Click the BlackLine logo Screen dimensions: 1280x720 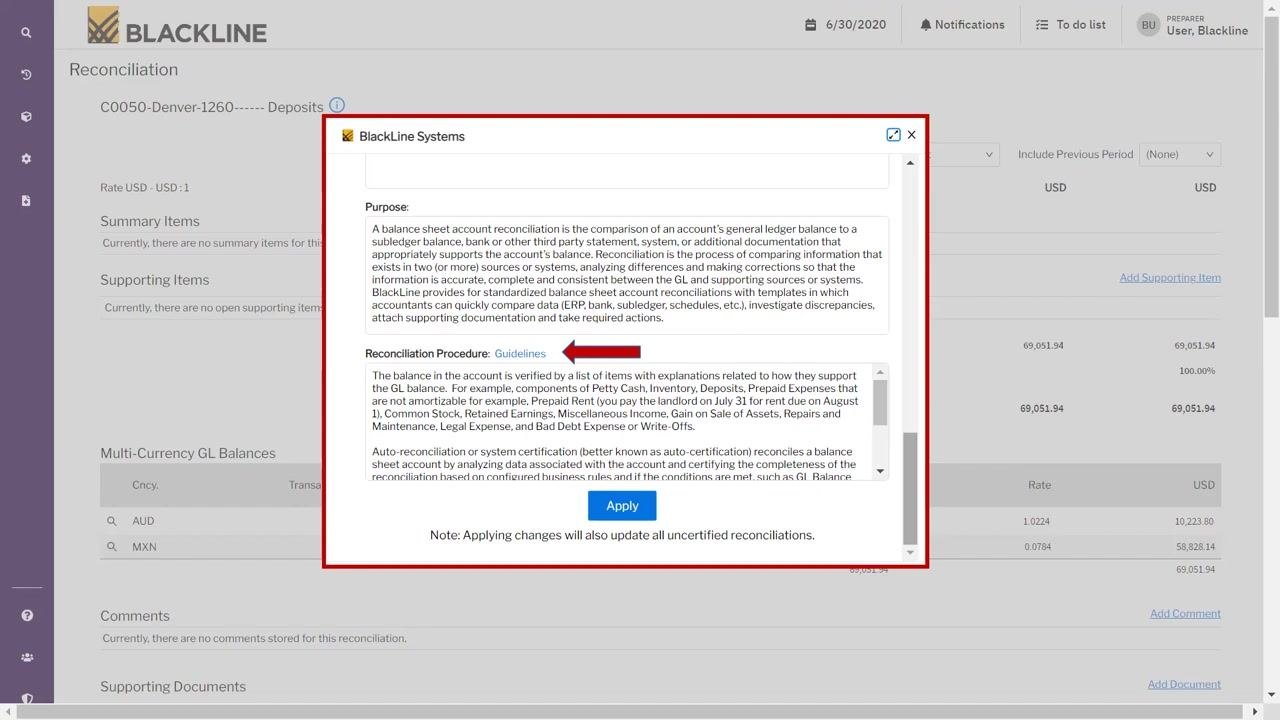pyautogui.click(x=177, y=26)
